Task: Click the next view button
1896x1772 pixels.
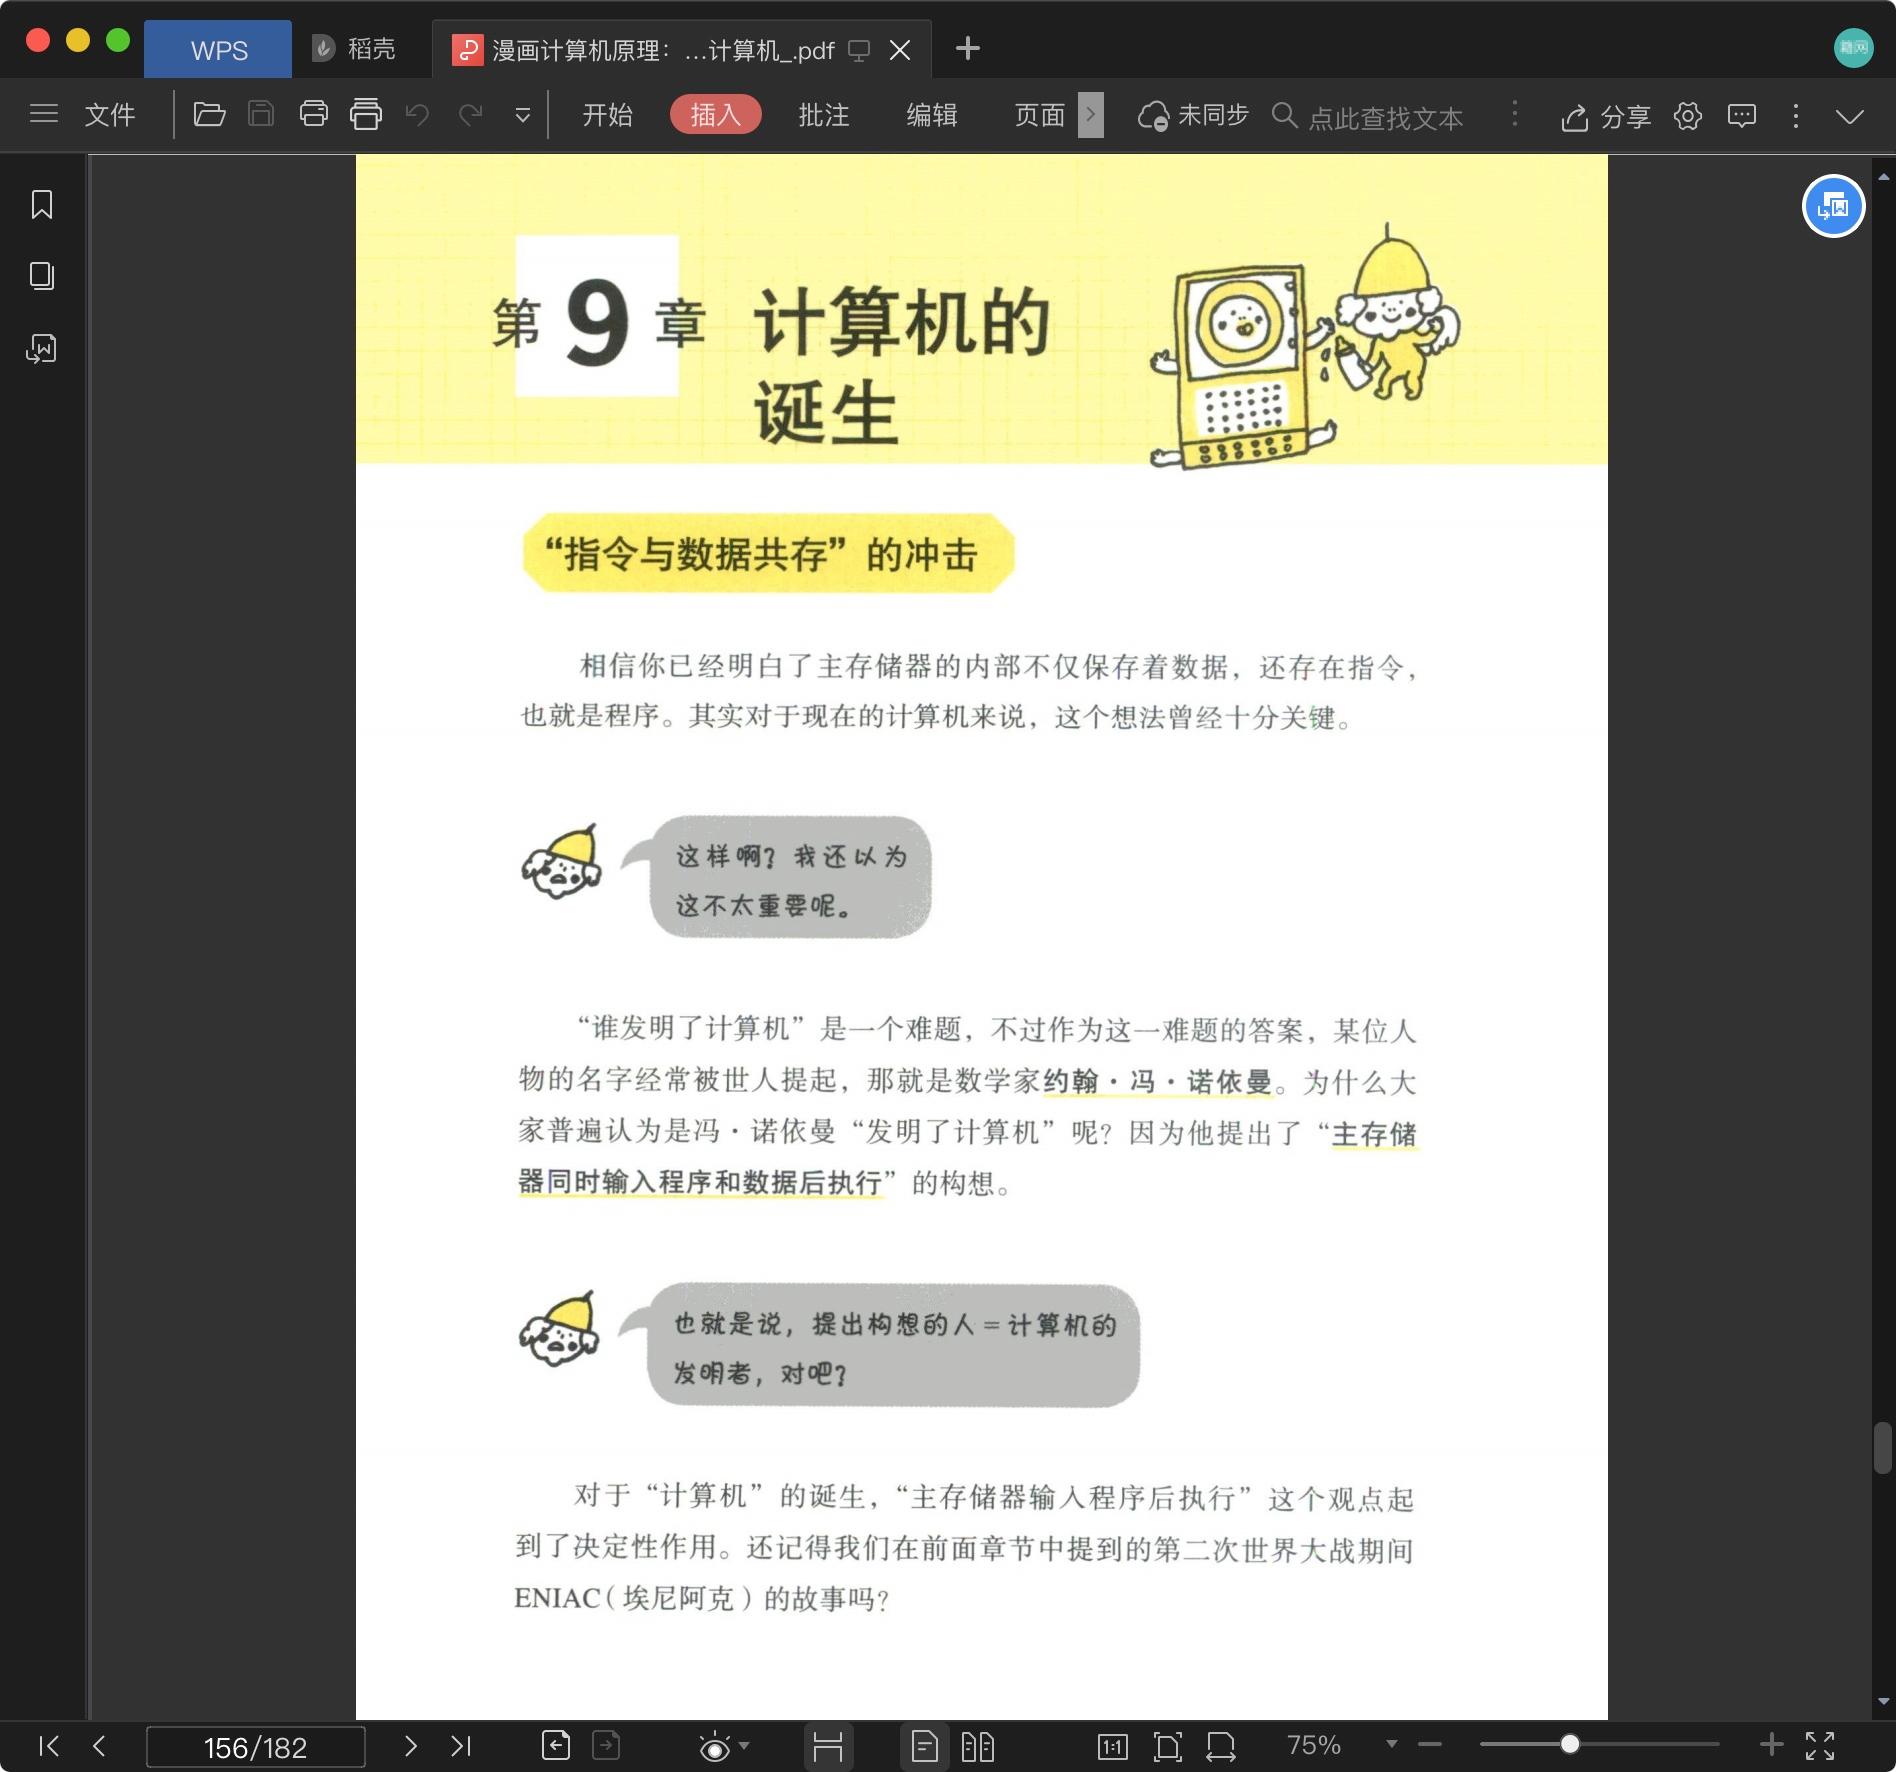Action: coord(606,1745)
